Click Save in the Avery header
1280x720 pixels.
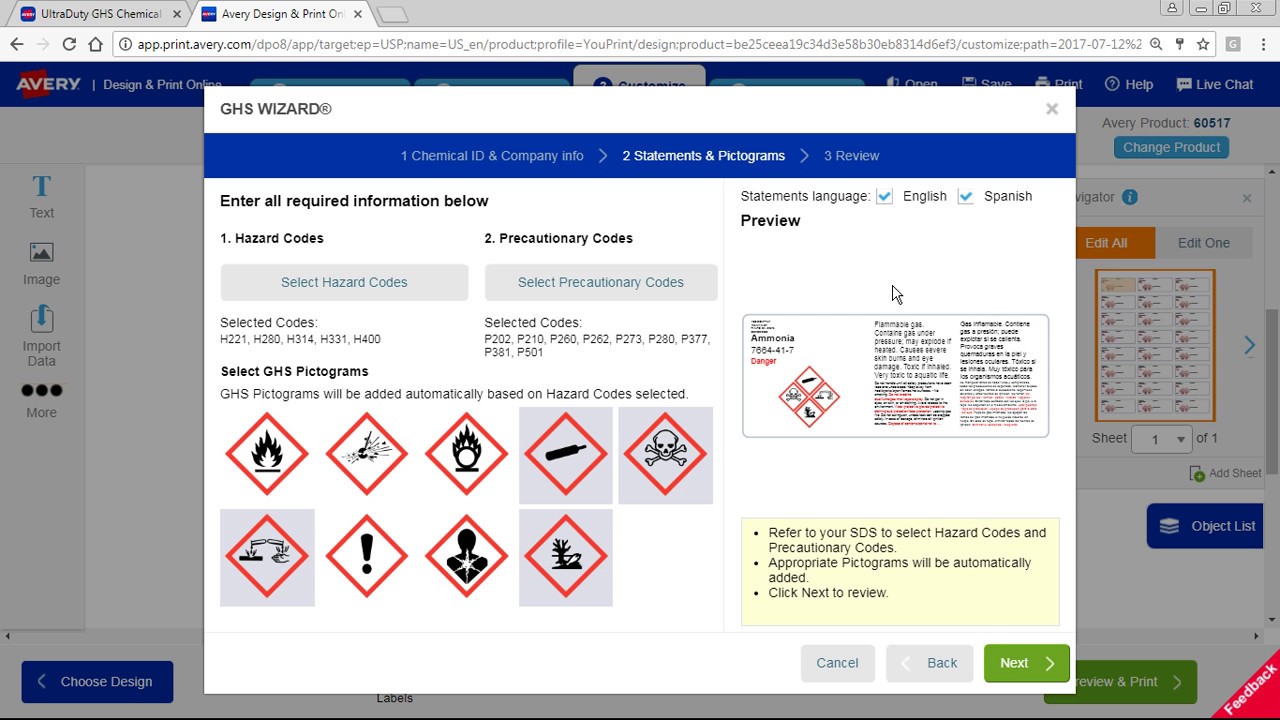coord(986,84)
